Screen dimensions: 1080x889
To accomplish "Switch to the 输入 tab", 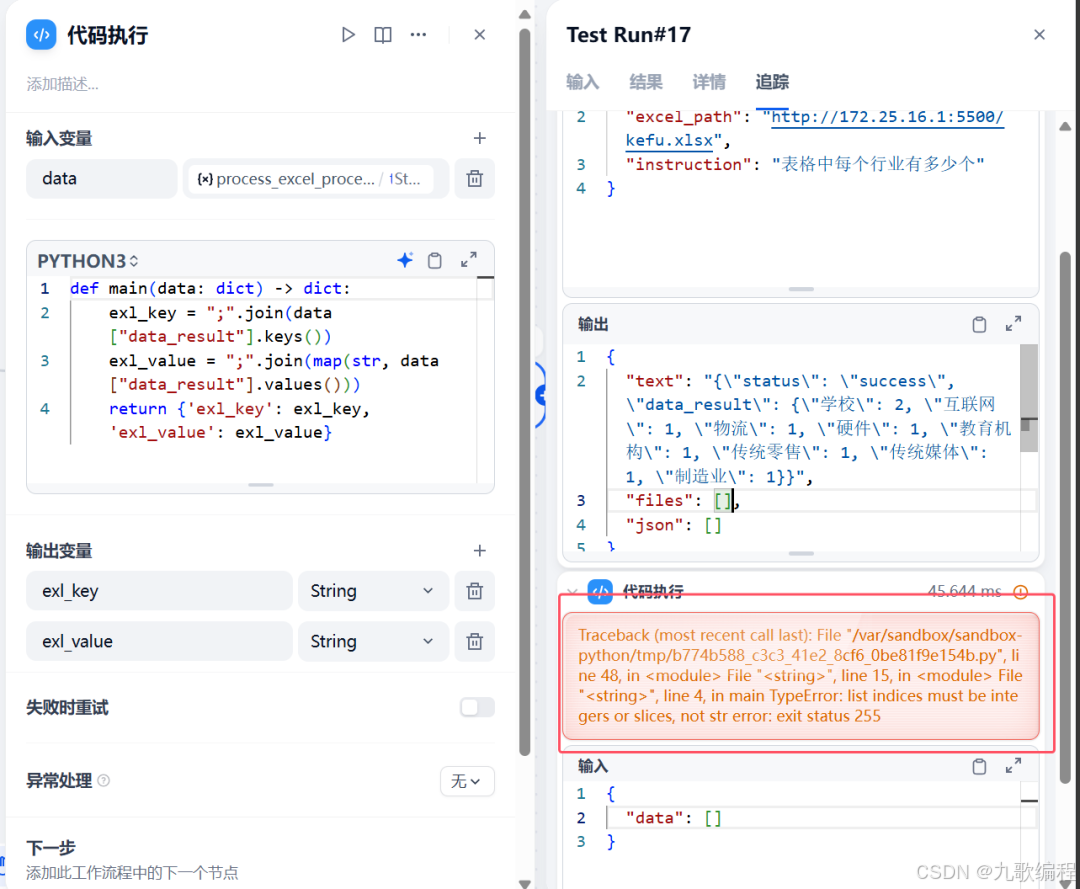I will (583, 82).
